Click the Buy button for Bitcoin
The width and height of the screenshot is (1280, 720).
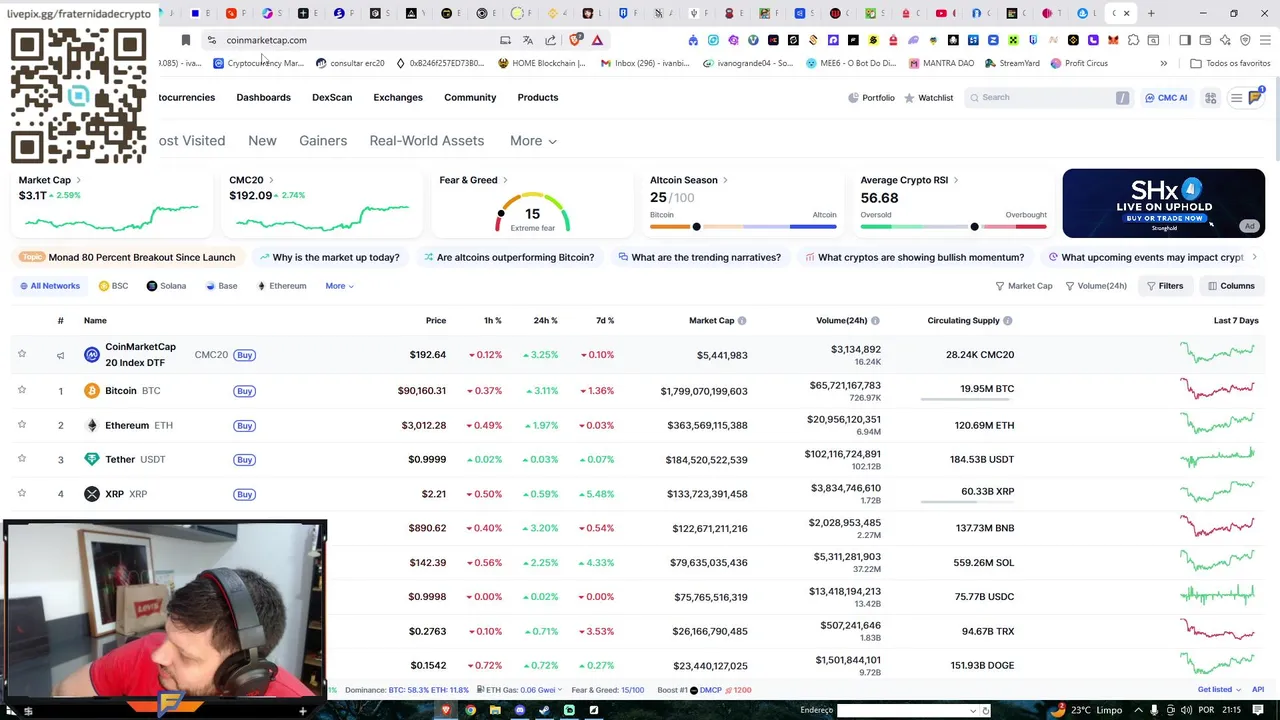[244, 391]
